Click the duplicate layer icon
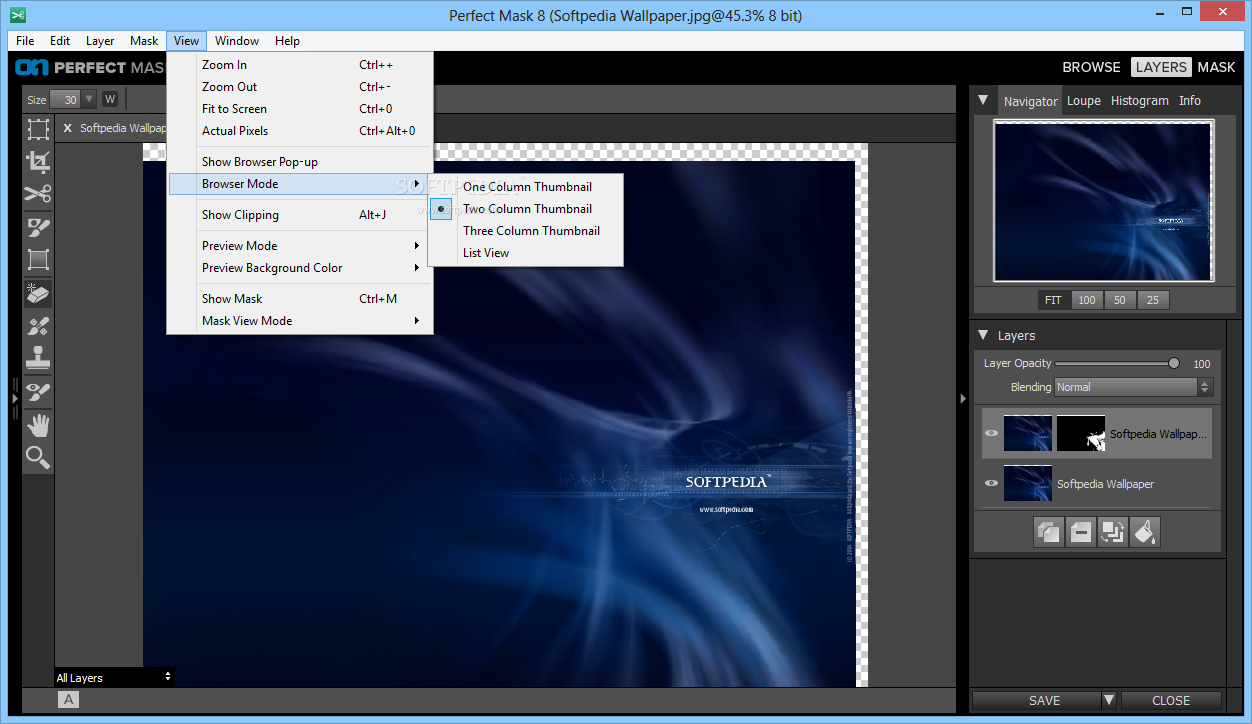 pos(1049,532)
